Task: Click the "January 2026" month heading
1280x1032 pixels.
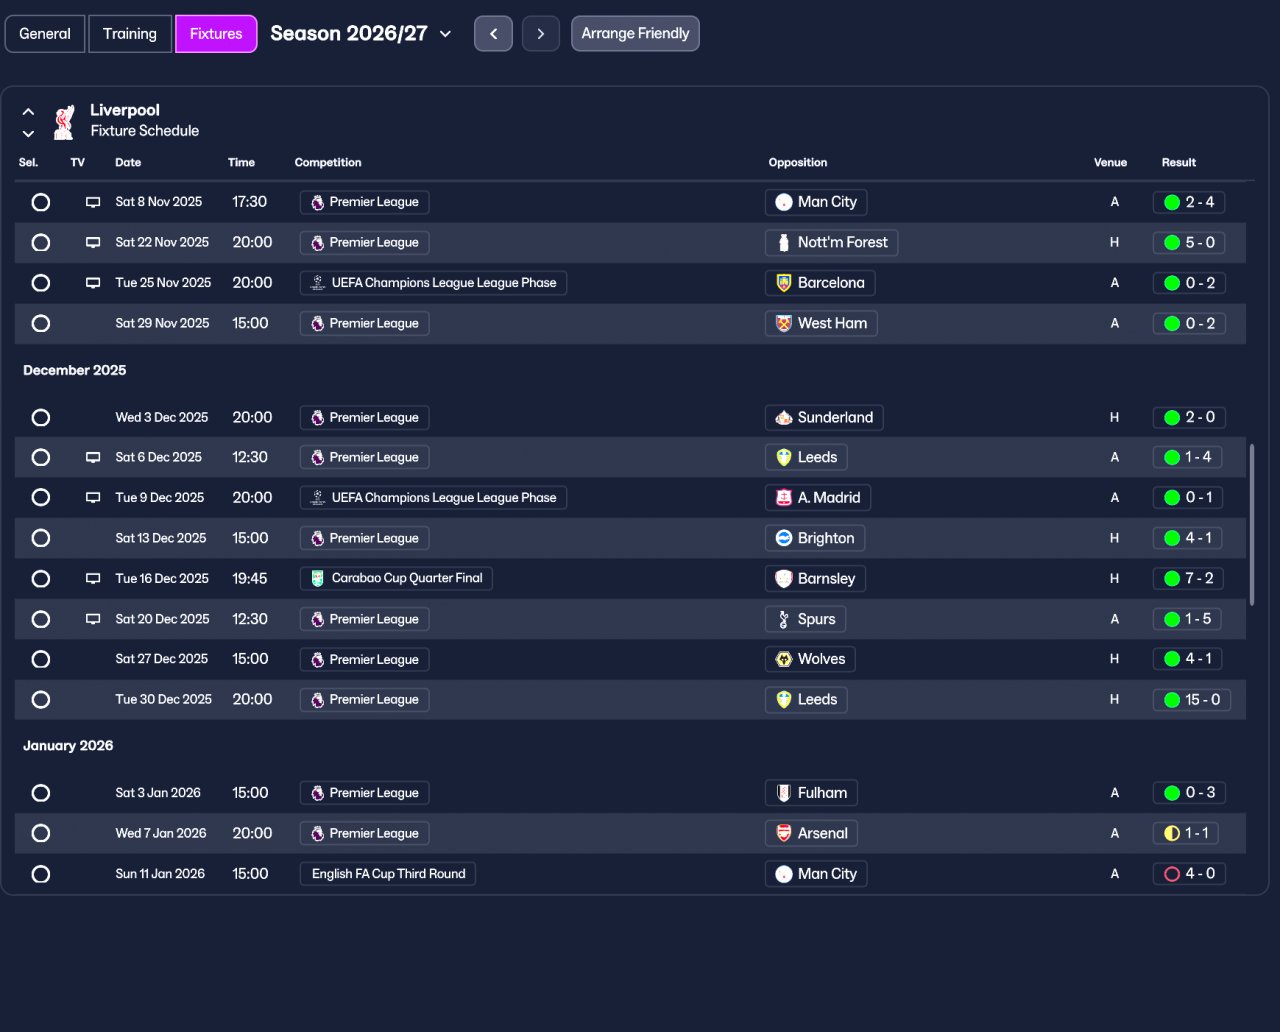Action: coord(68,746)
